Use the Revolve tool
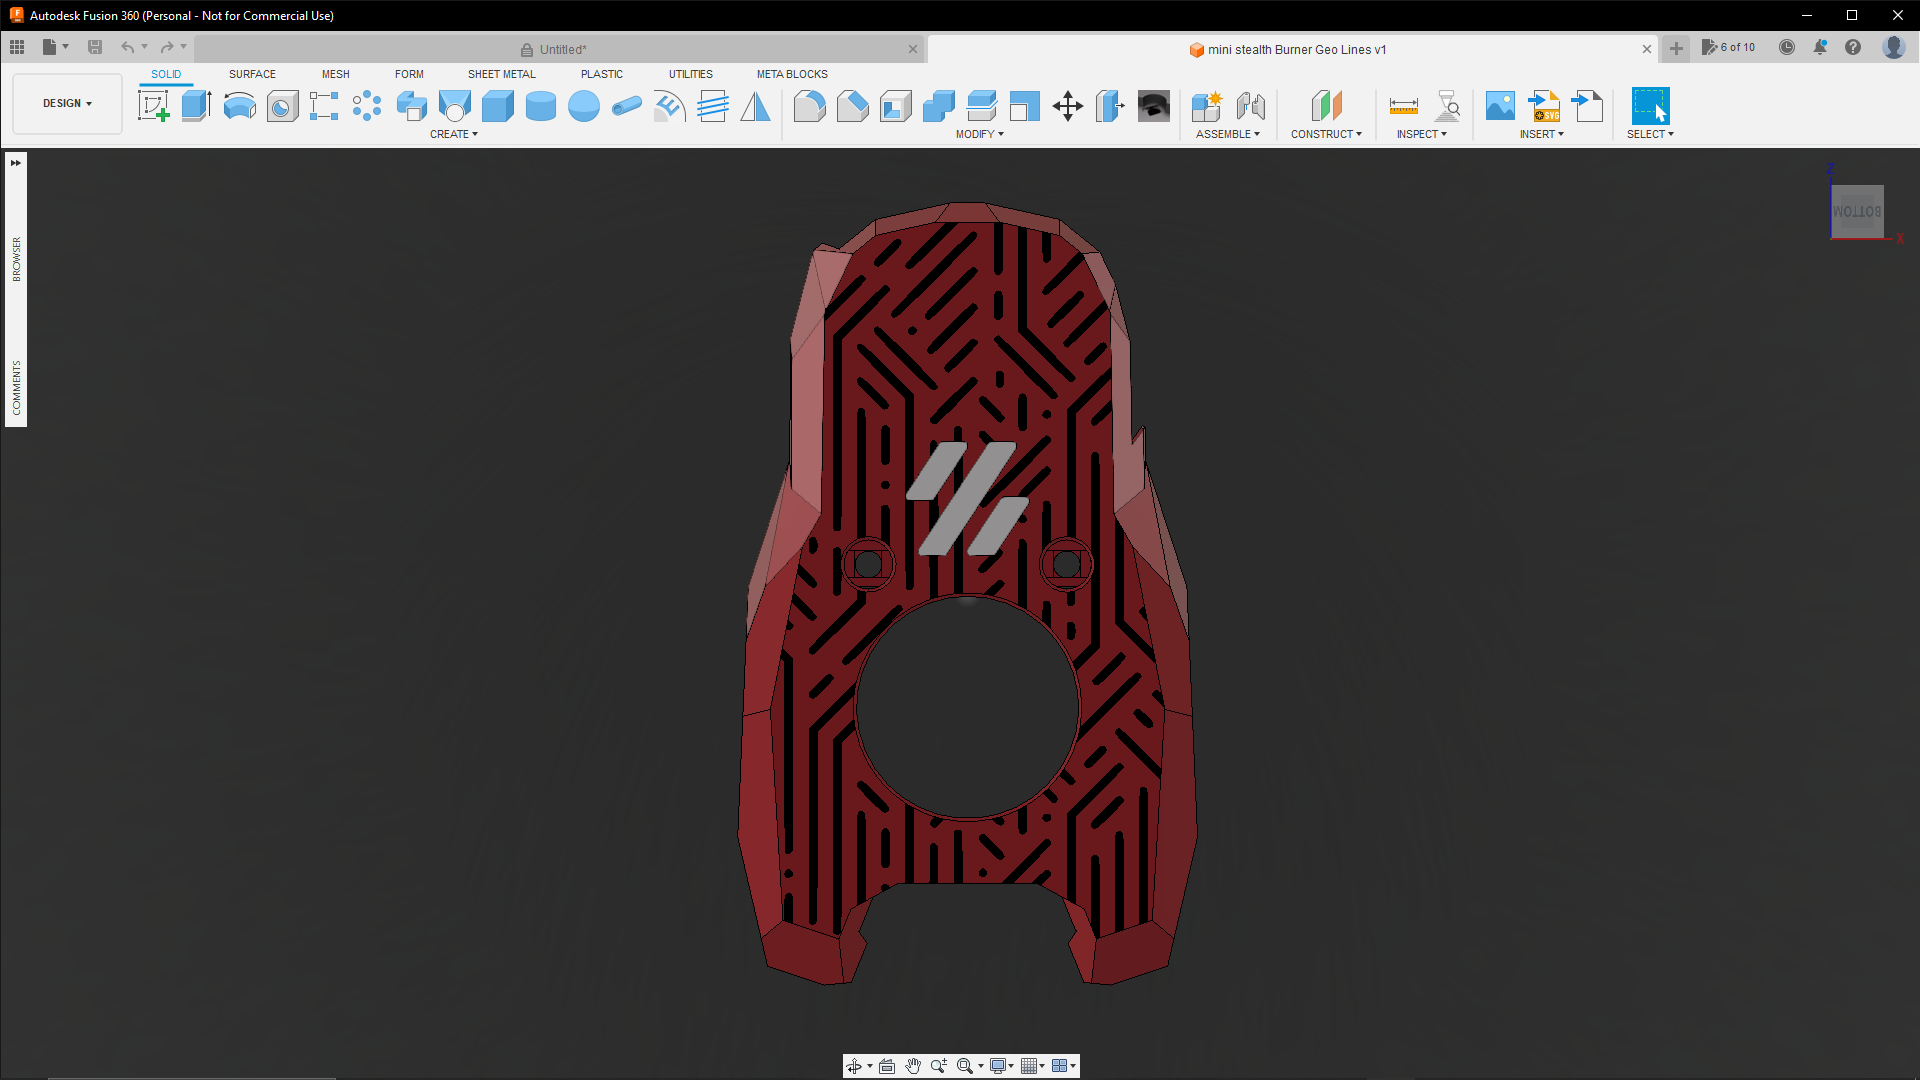Viewport: 1920px width, 1080px height. [239, 105]
